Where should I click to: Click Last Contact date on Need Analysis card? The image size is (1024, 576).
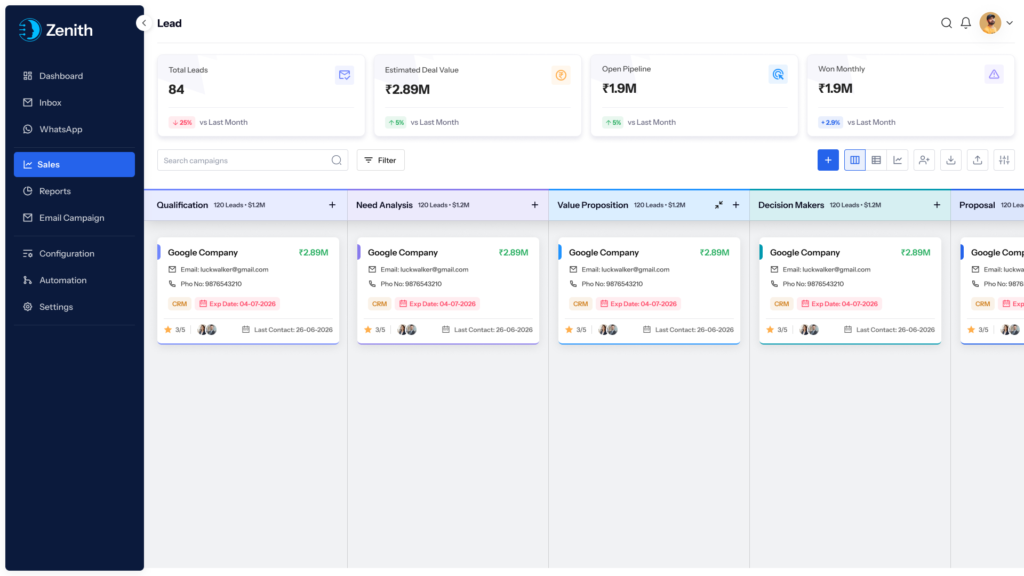coord(487,330)
